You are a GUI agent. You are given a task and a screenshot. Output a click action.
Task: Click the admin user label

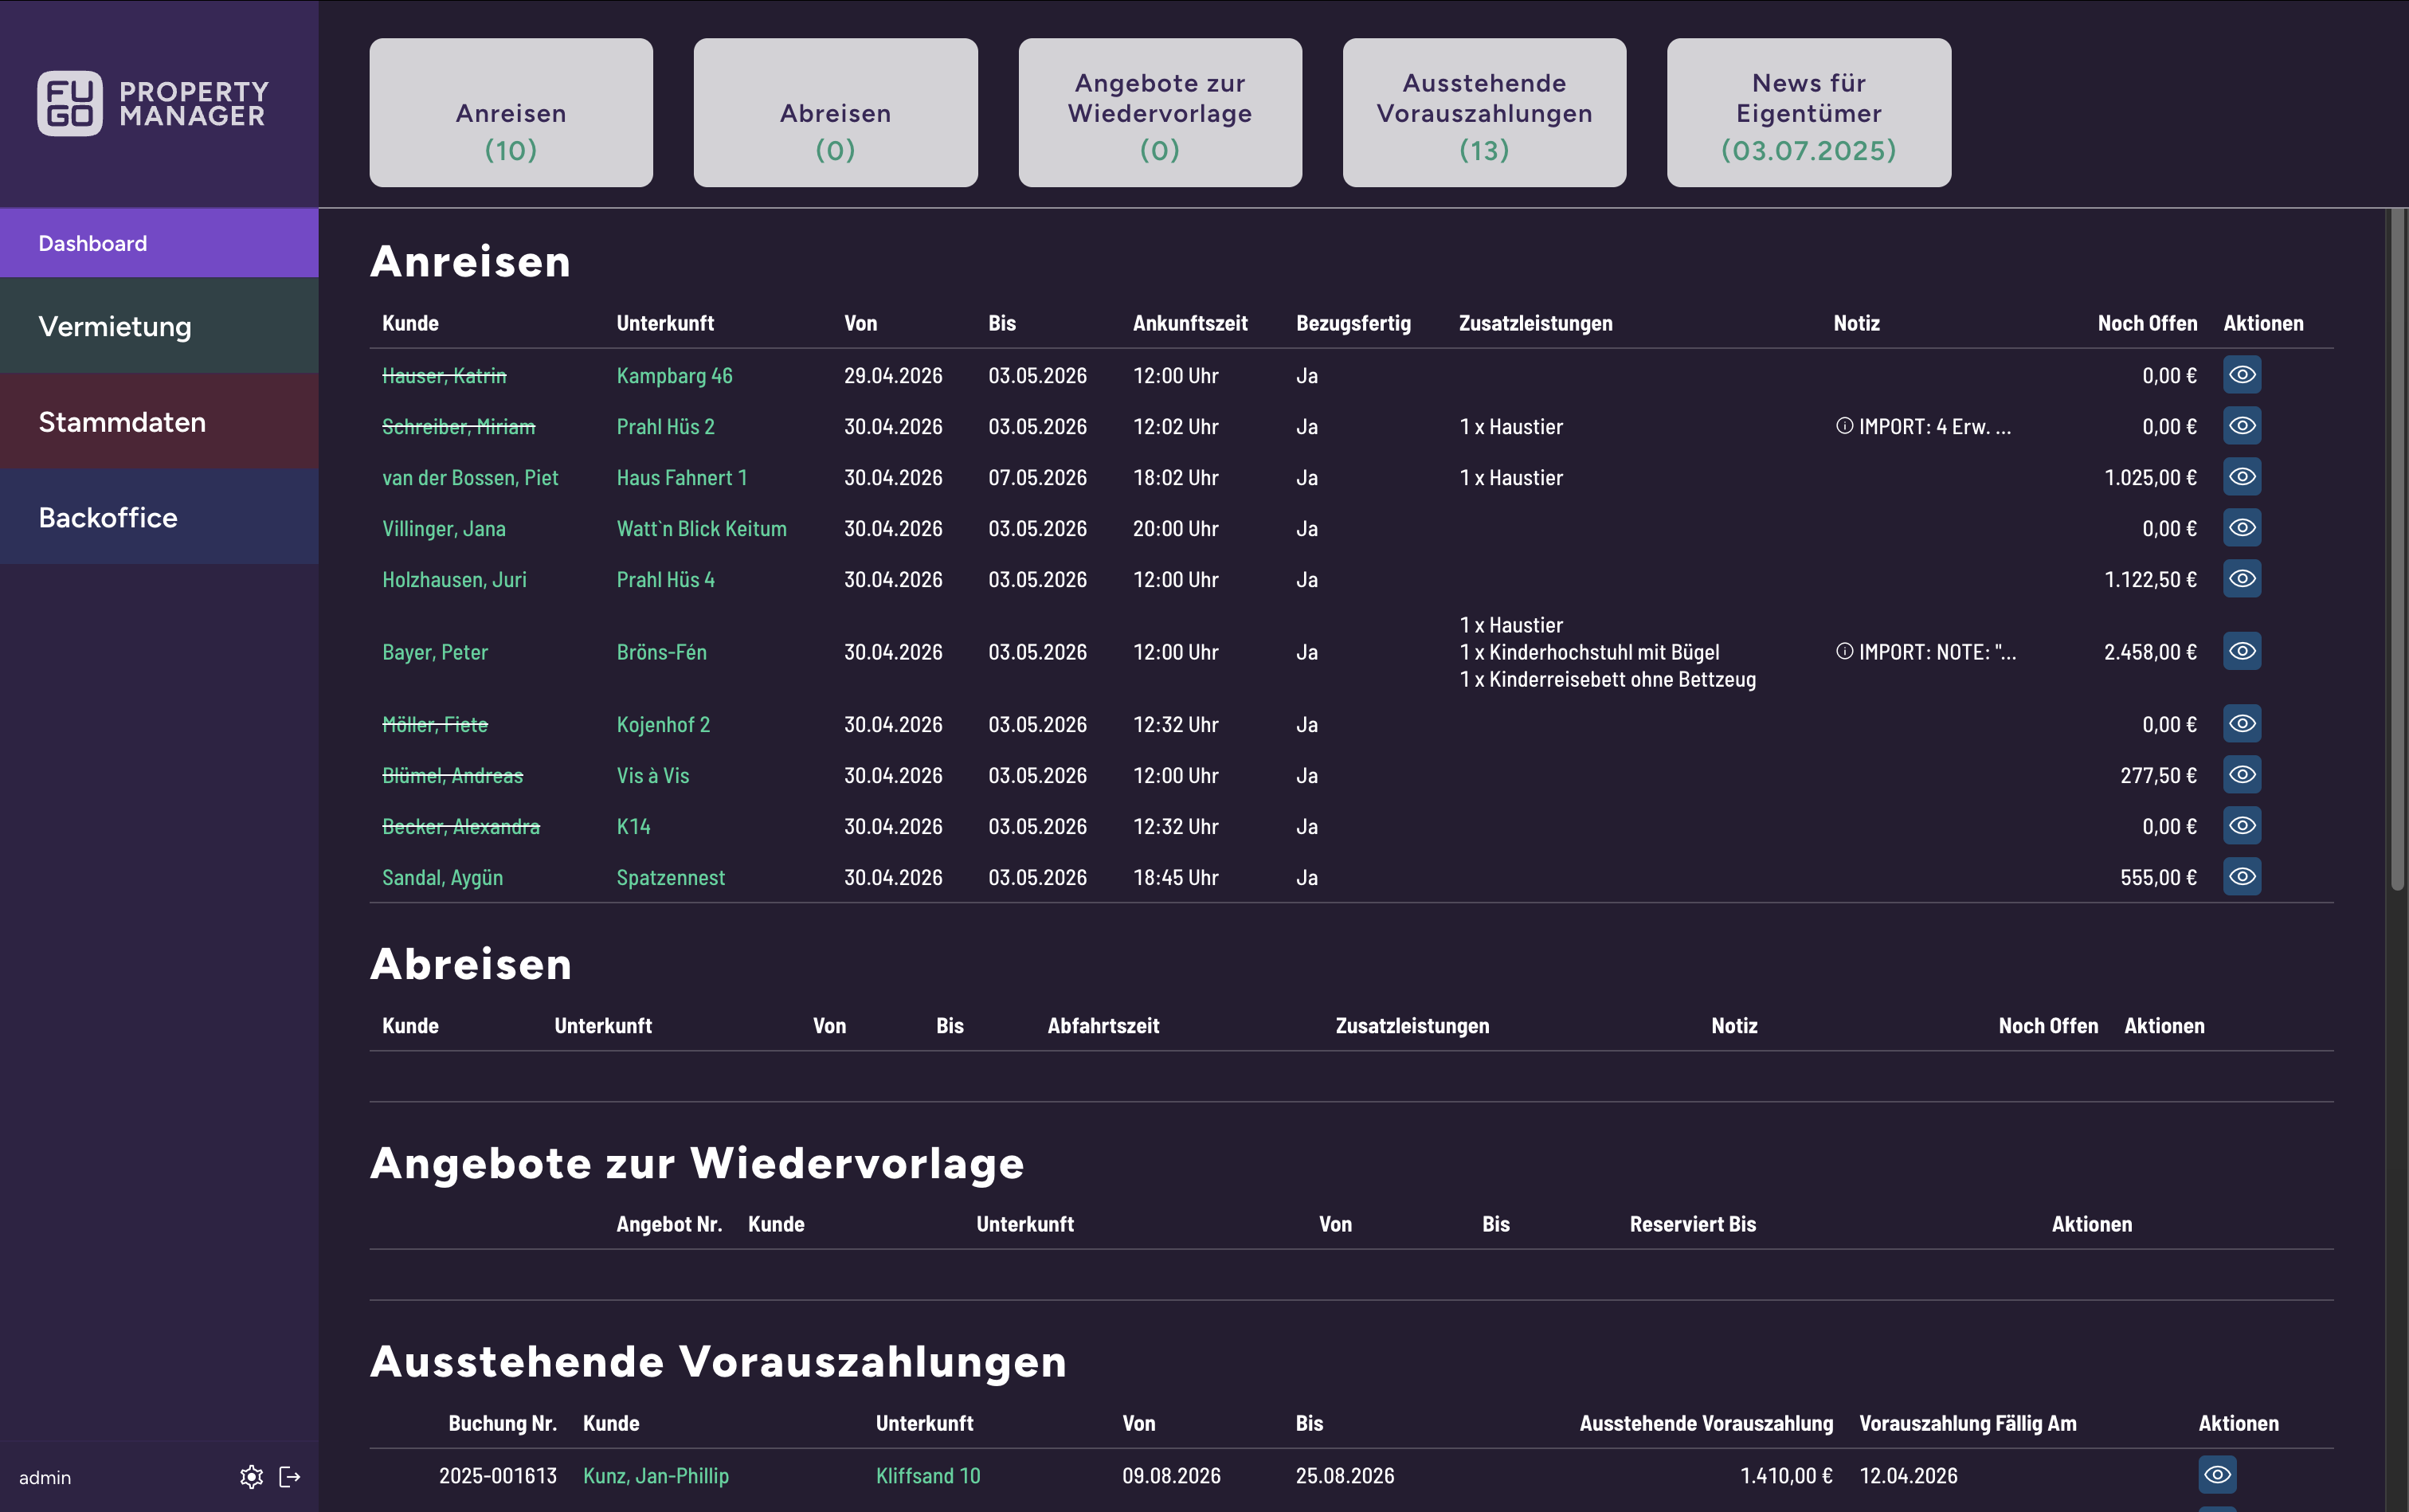[x=45, y=1477]
